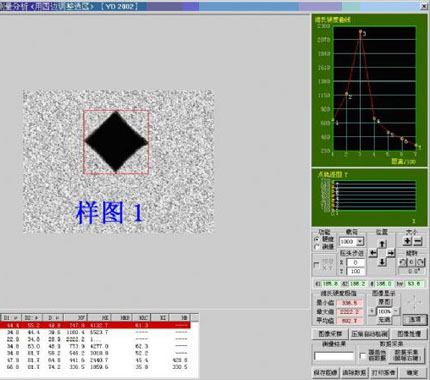Decrease size with the minus button
This screenshot has width=430, height=380.
[418, 241]
